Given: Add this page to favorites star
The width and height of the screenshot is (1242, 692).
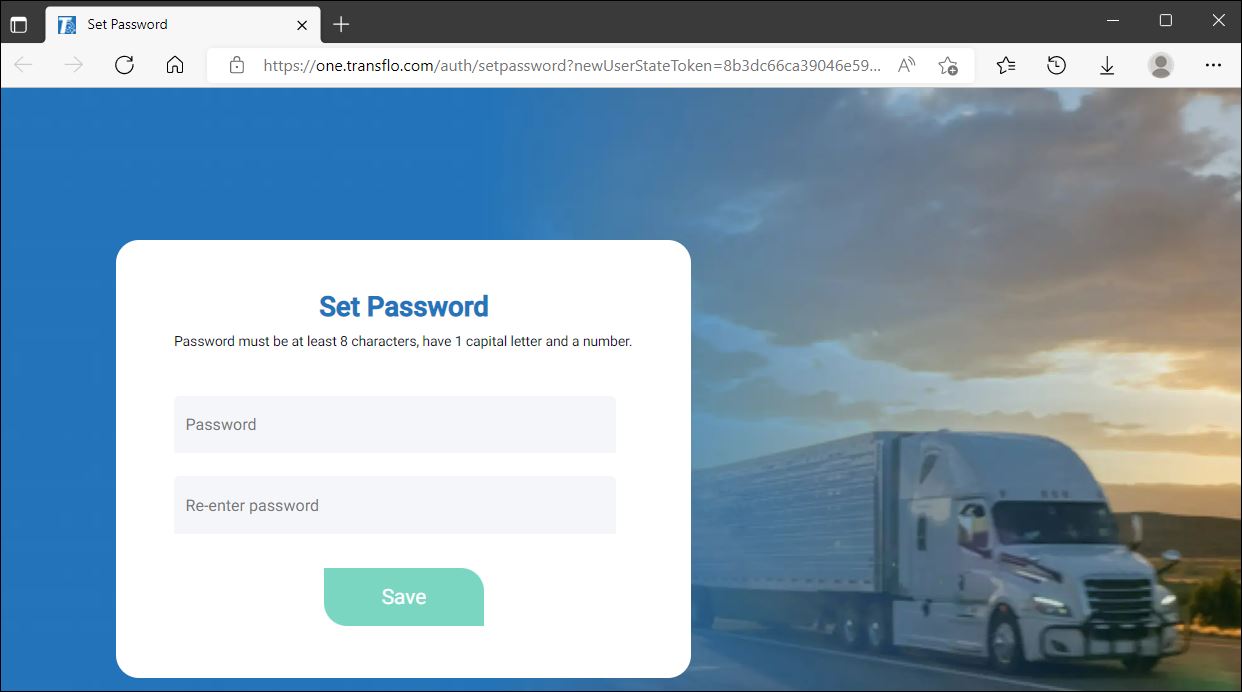Looking at the screenshot, I should click(x=948, y=65).
